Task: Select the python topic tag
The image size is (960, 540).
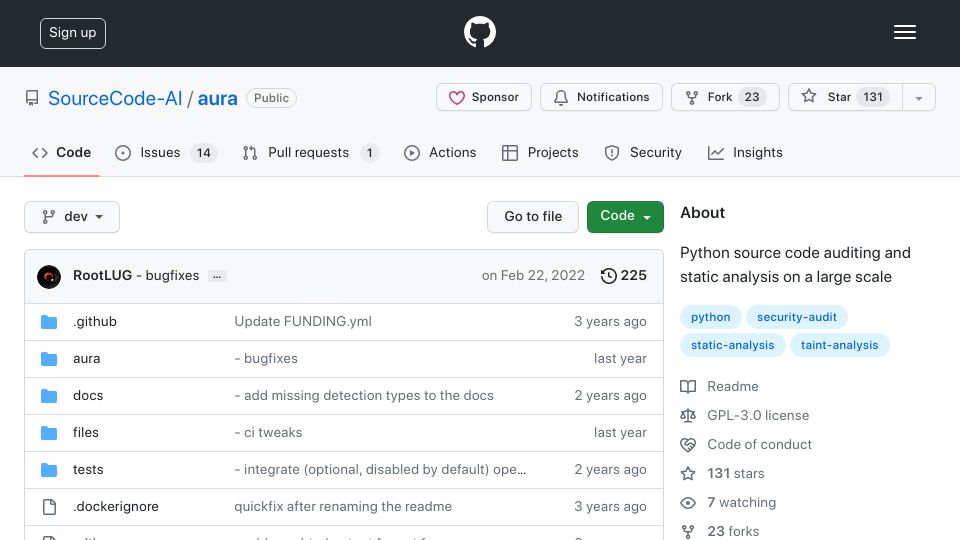Action: (x=710, y=317)
